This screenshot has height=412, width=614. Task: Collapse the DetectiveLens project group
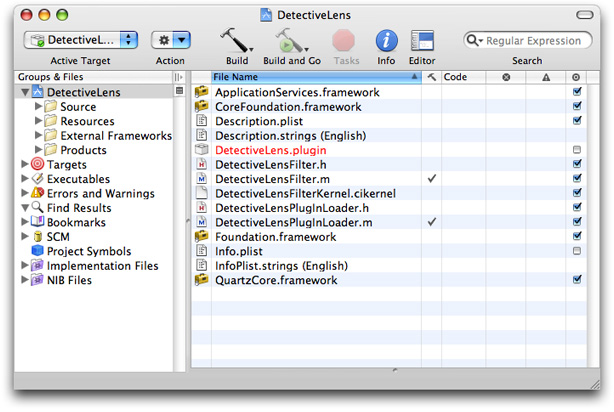tap(25, 92)
